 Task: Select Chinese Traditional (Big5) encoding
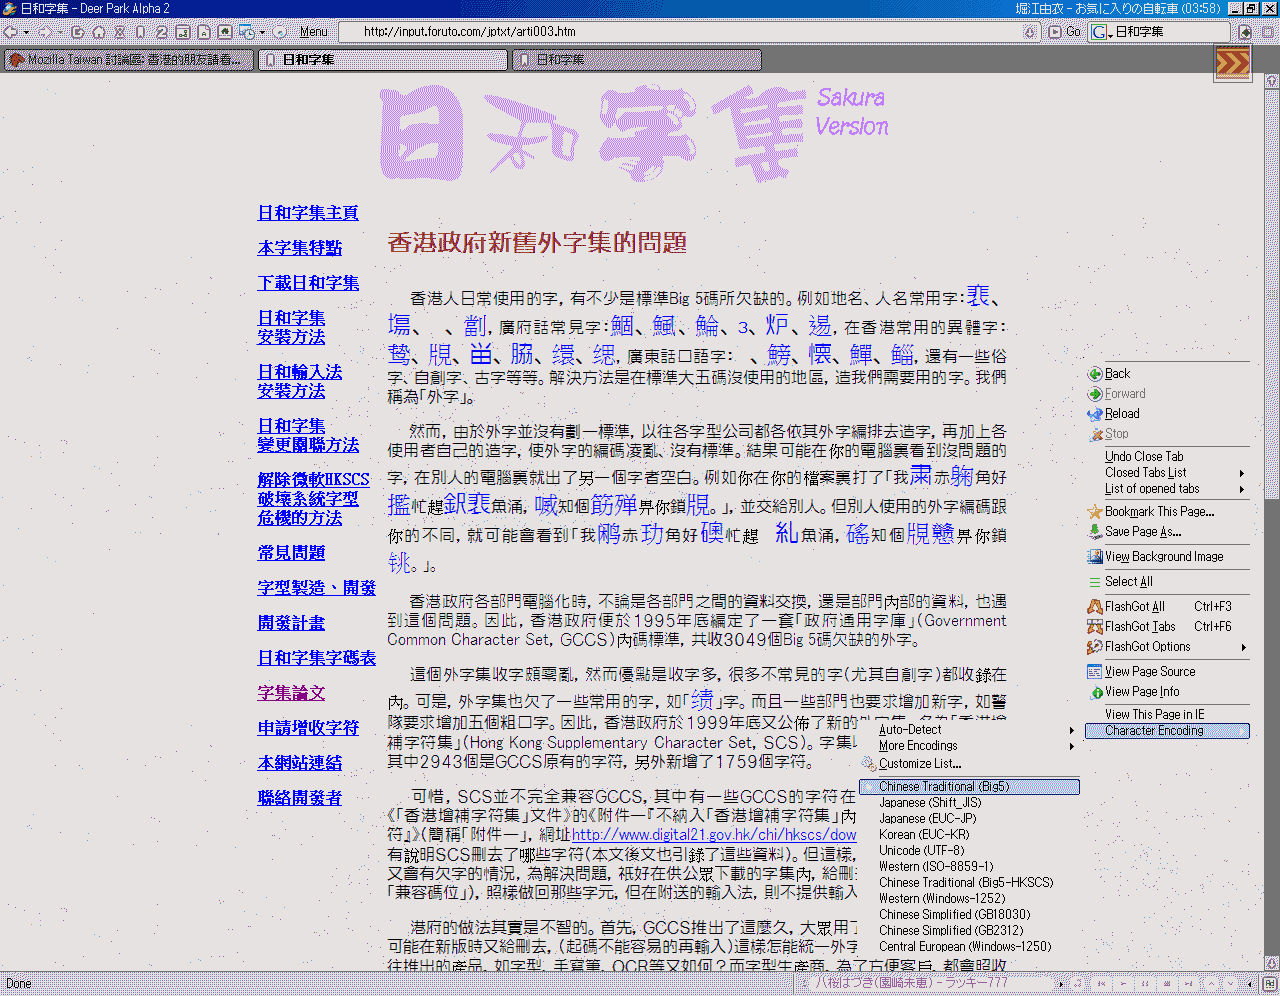[943, 787]
